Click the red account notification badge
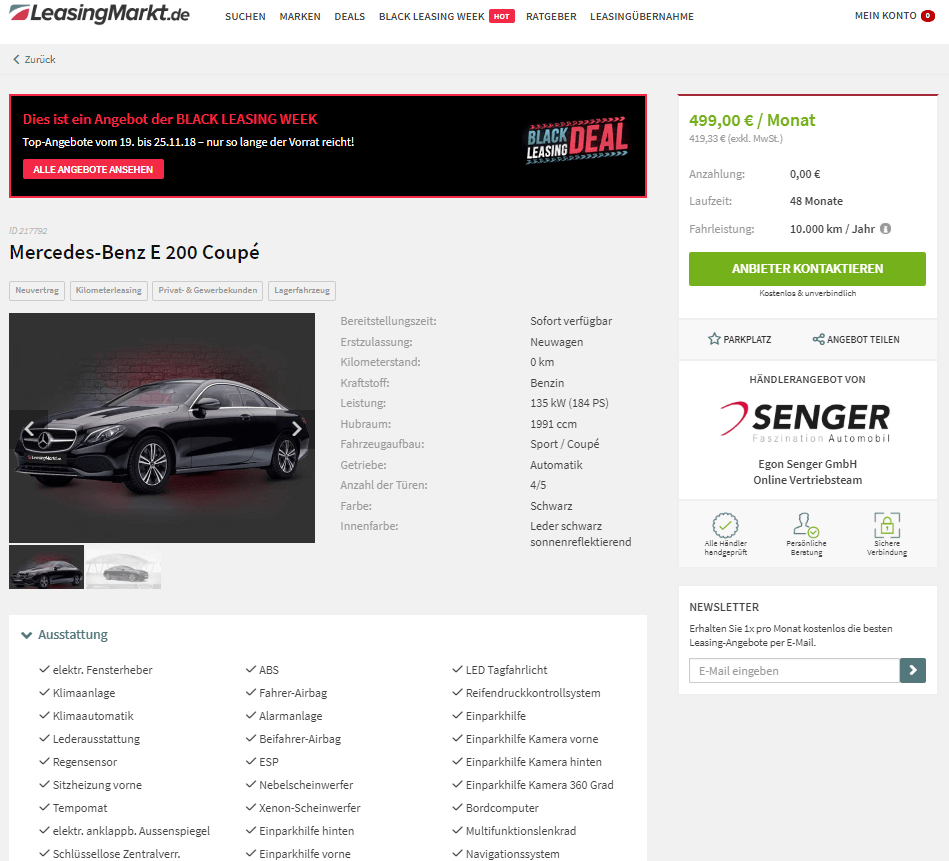949x861 pixels. click(928, 16)
